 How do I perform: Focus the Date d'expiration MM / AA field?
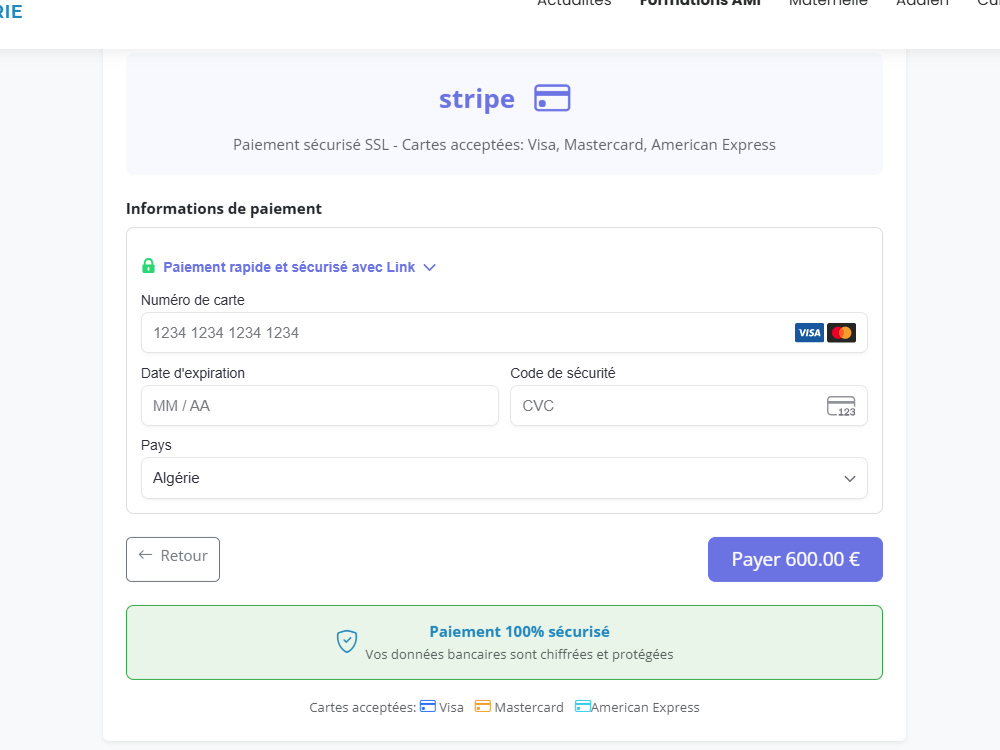(320, 406)
